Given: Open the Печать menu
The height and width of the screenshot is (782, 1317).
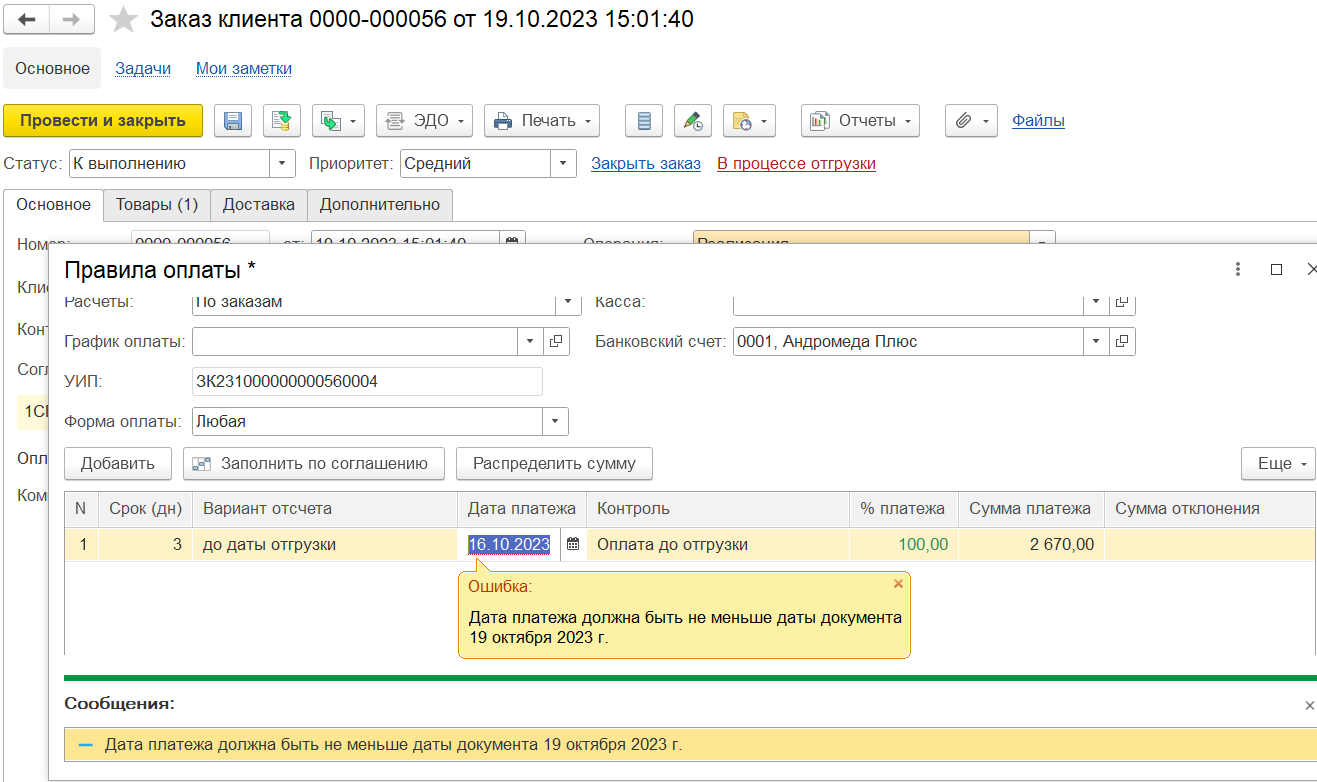Looking at the screenshot, I should (542, 121).
